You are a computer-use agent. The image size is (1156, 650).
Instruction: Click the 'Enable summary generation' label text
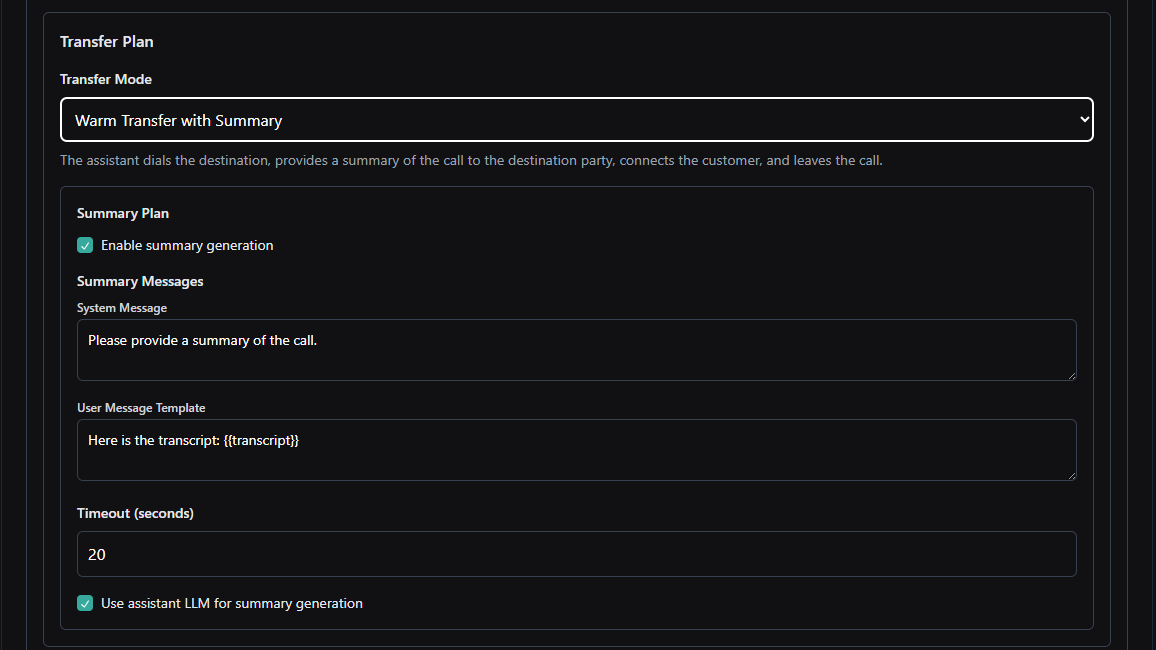(x=187, y=246)
